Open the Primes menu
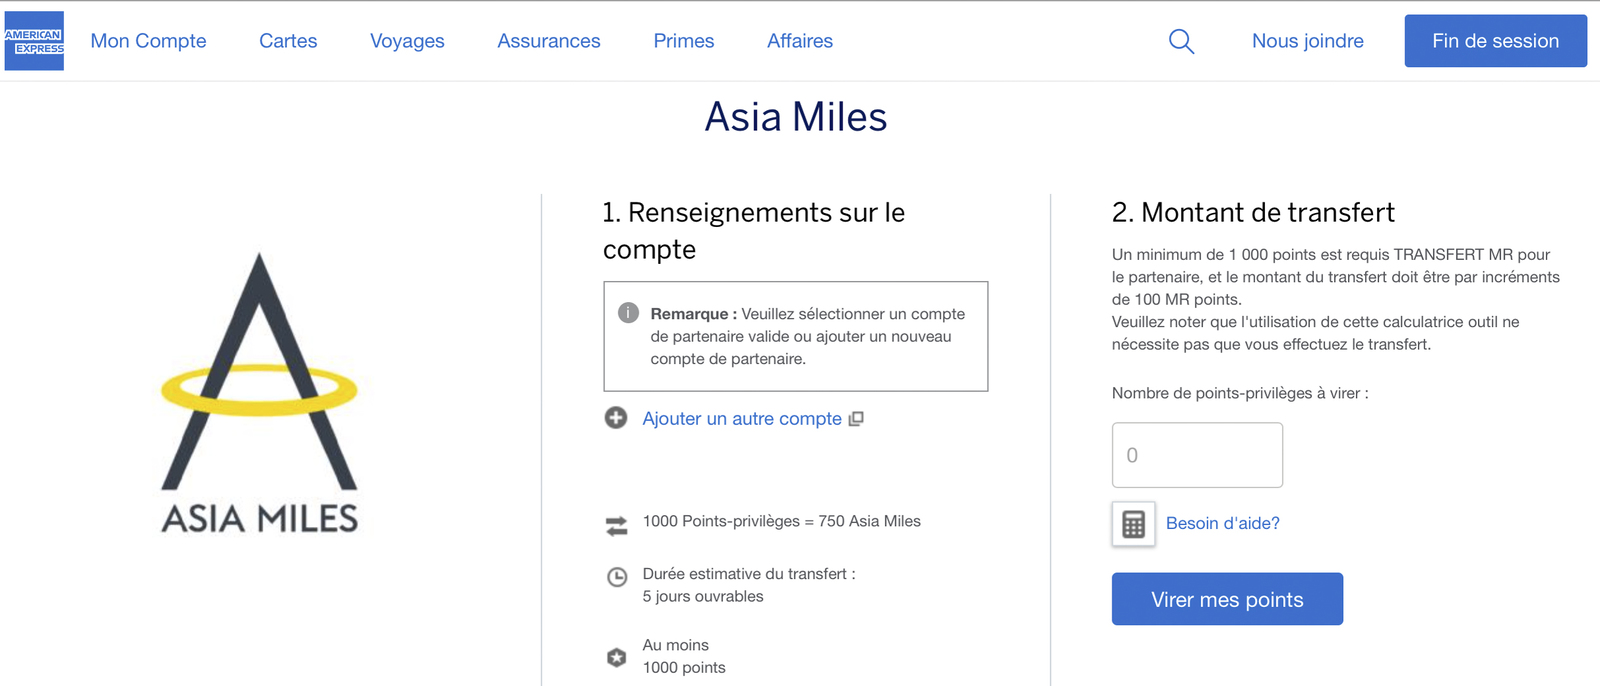1600x686 pixels. [x=684, y=41]
